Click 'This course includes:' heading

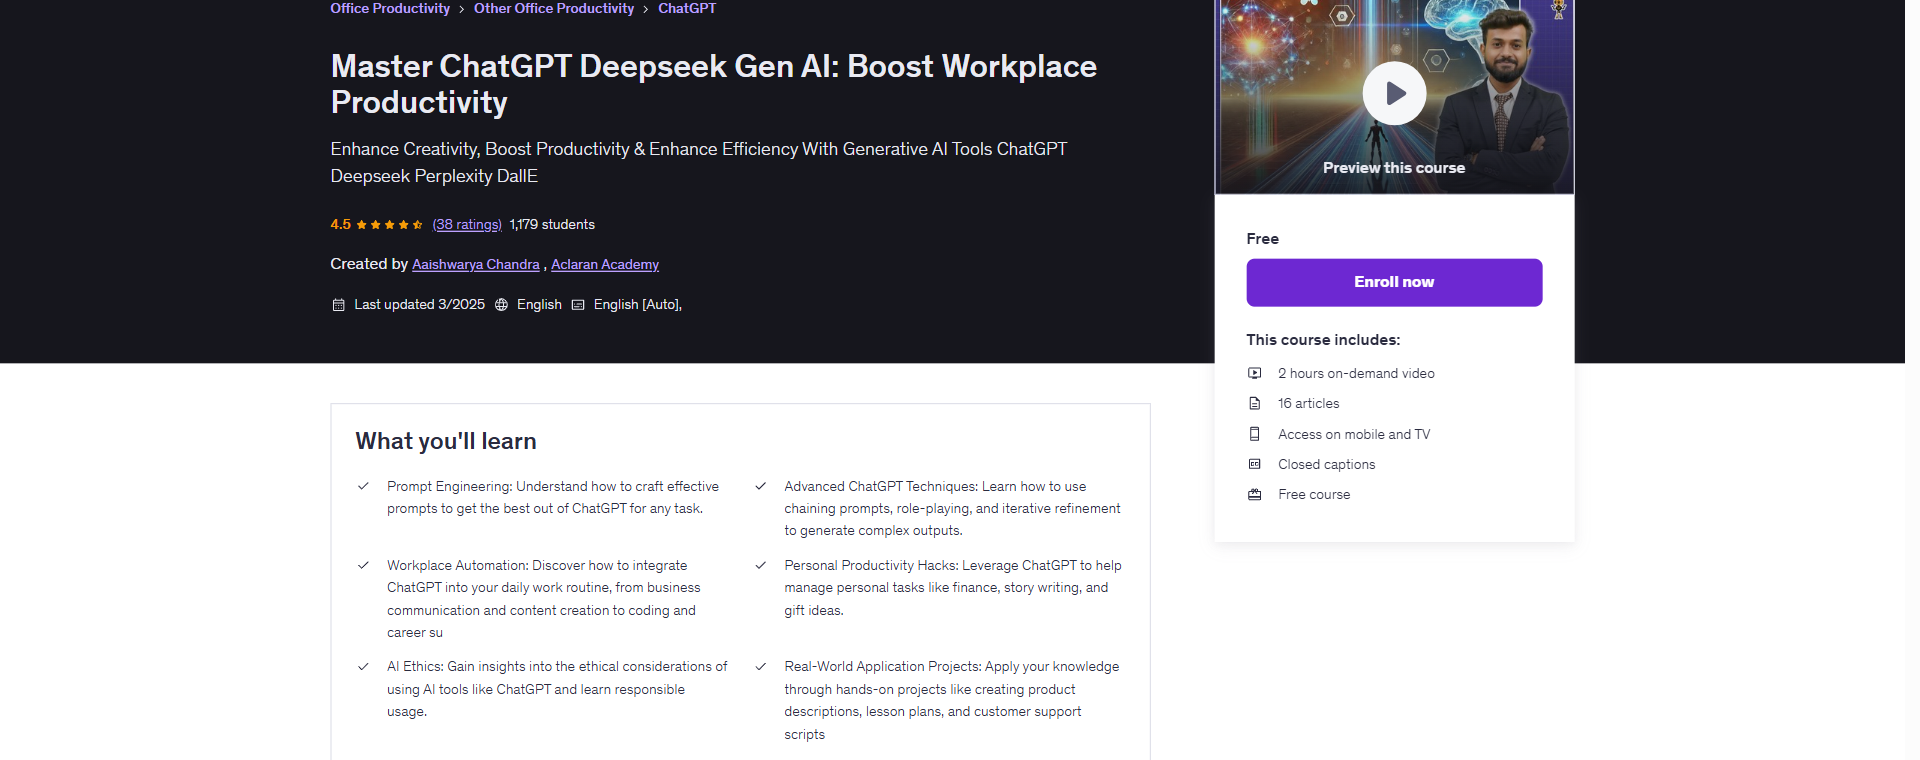pyautogui.click(x=1323, y=340)
